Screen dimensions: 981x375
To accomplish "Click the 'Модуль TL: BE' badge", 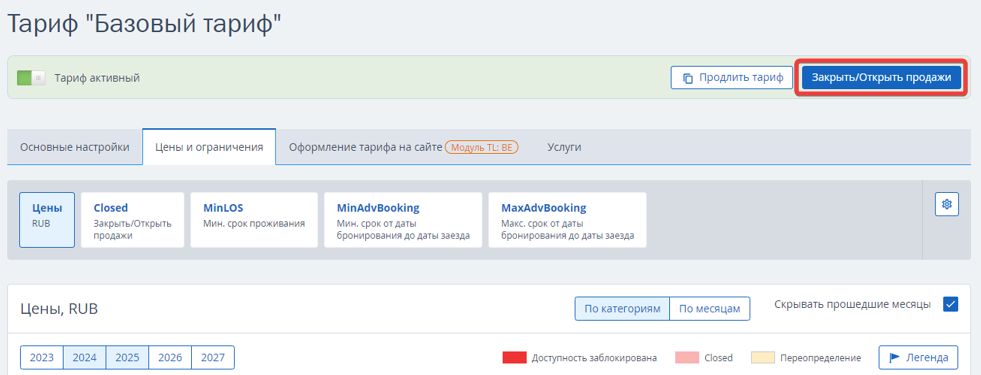I will [482, 148].
